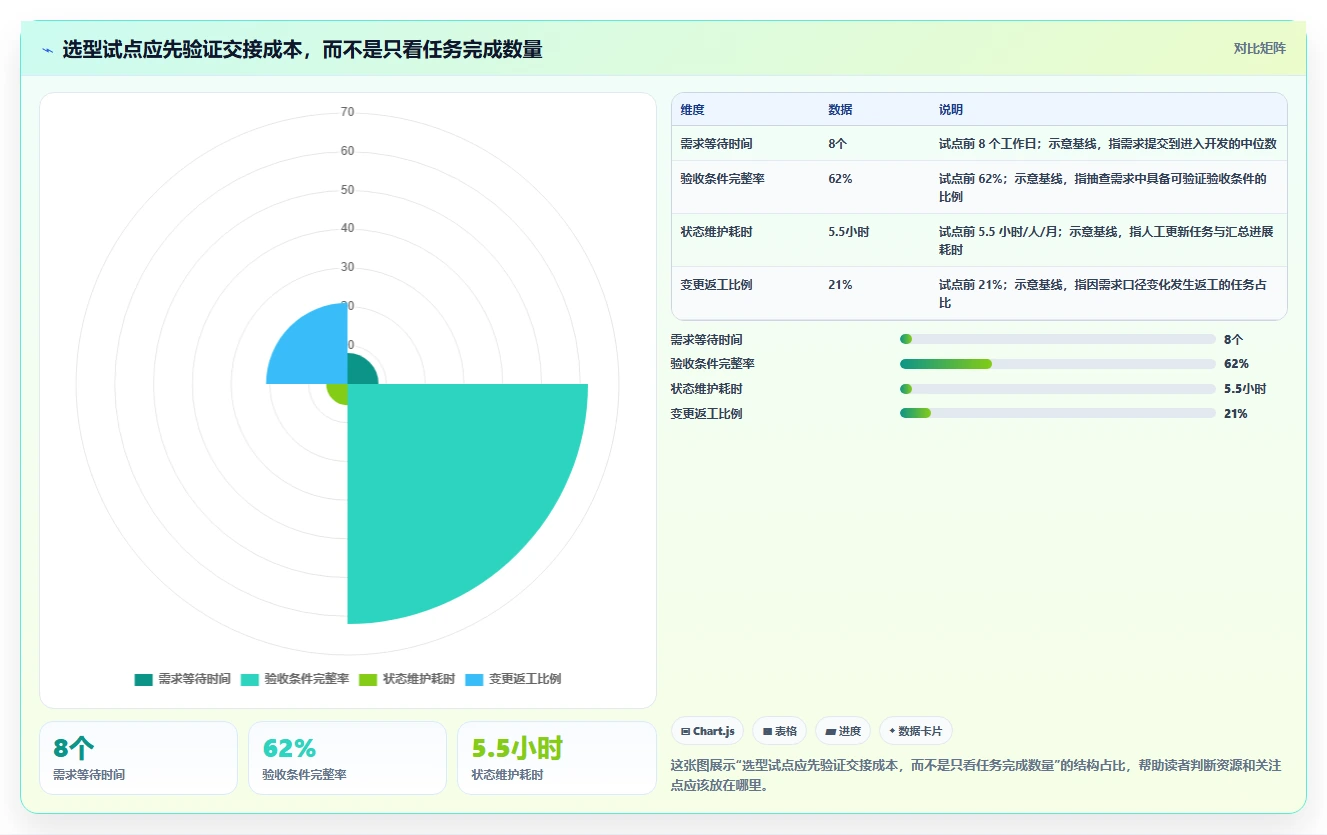The image size is (1327, 835).
Task: Click the 验收条件完整率 progress bar
Action: pyautogui.click(x=1058, y=364)
